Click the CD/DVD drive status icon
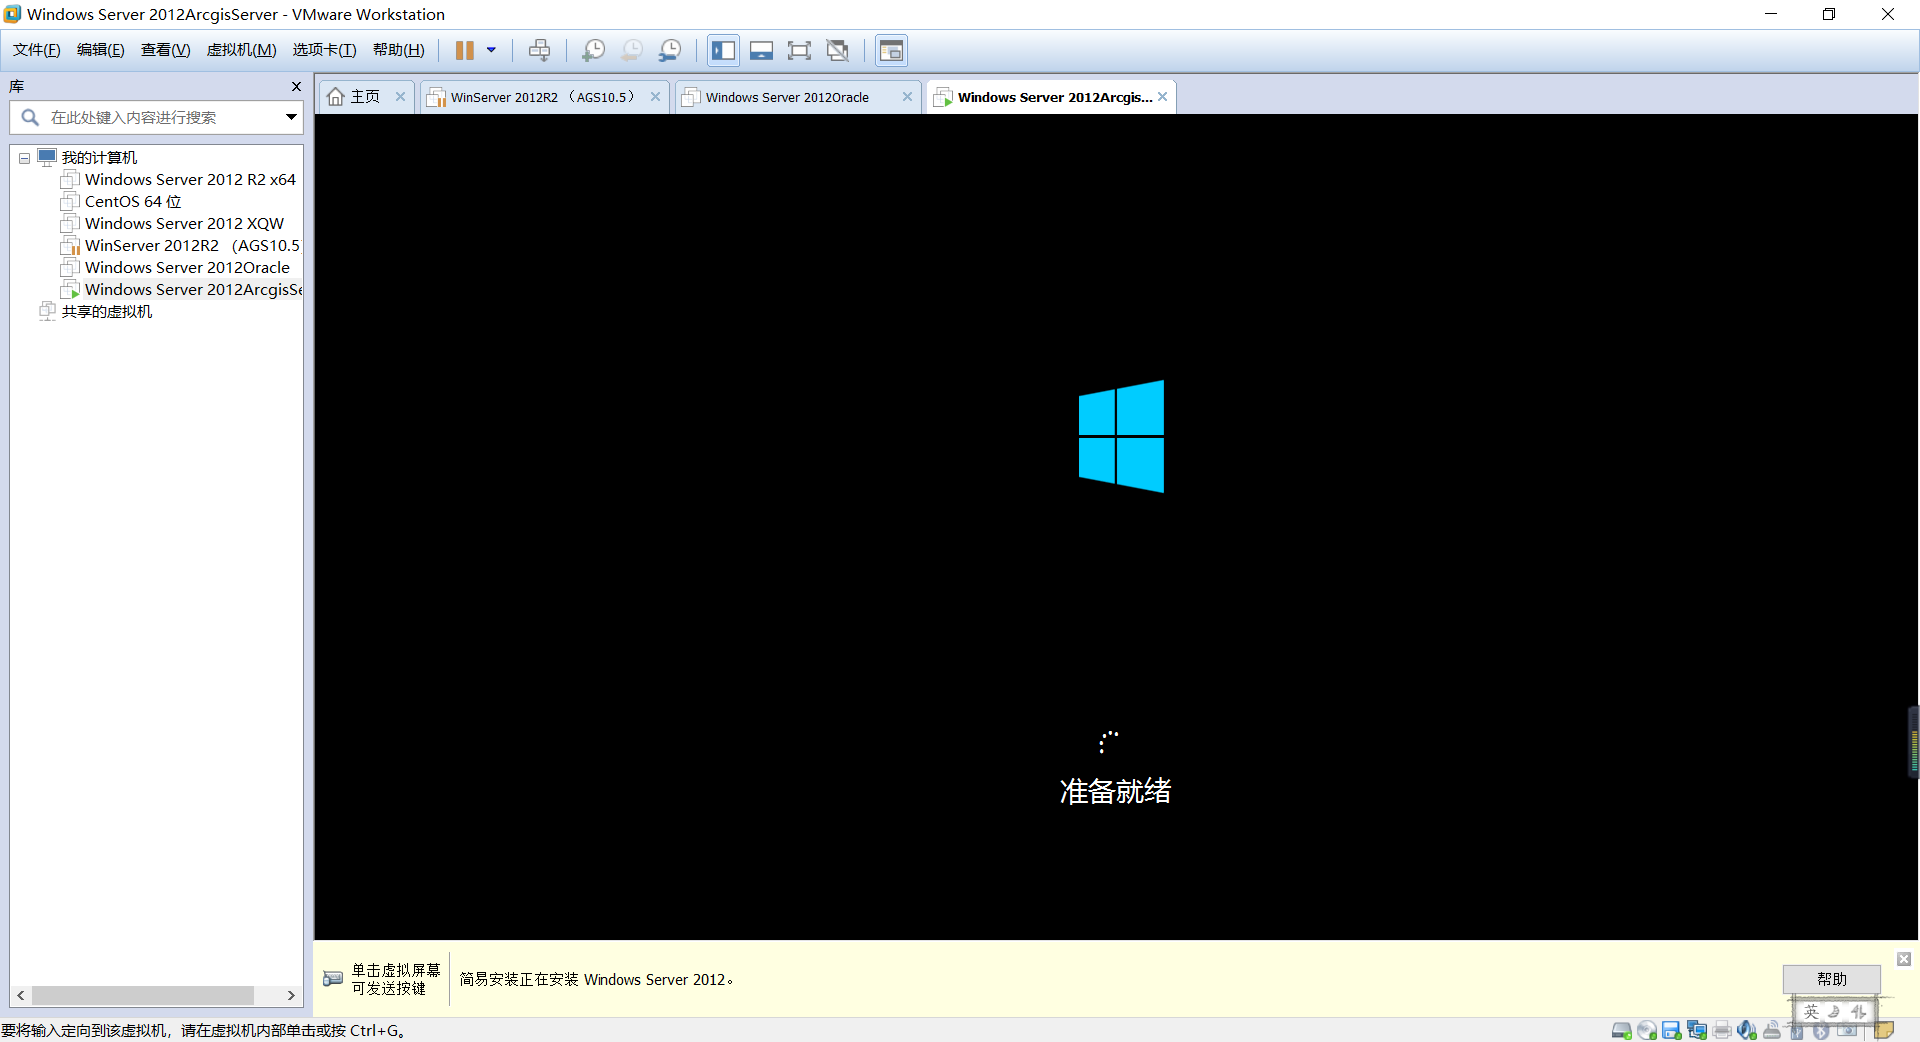1920x1042 pixels. (x=1647, y=1030)
